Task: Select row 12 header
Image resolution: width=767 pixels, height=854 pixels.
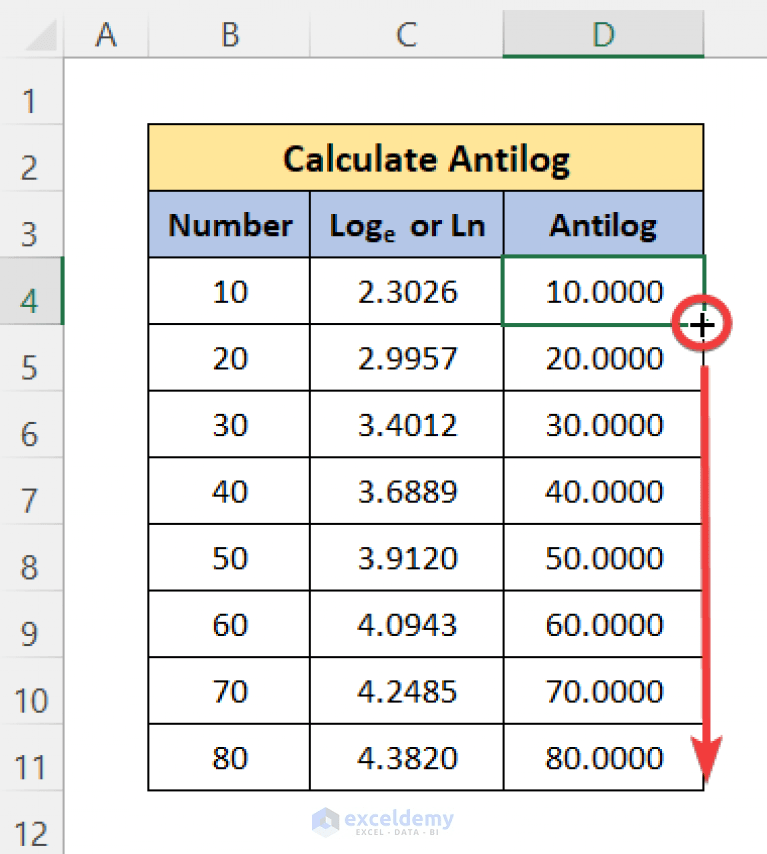Action: tap(32, 830)
